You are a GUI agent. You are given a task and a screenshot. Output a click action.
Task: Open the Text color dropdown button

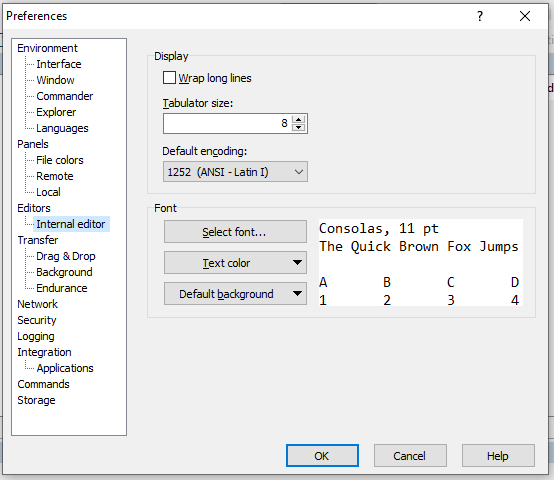coord(235,263)
